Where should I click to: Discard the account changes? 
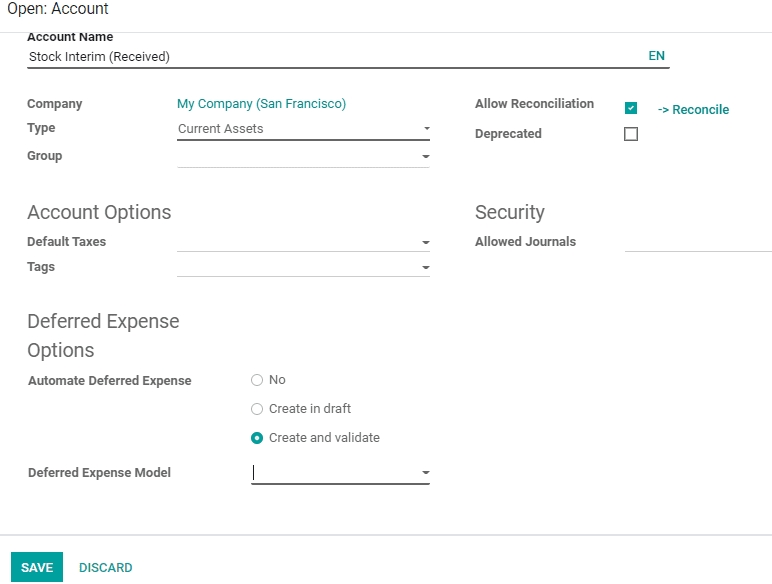tap(106, 568)
